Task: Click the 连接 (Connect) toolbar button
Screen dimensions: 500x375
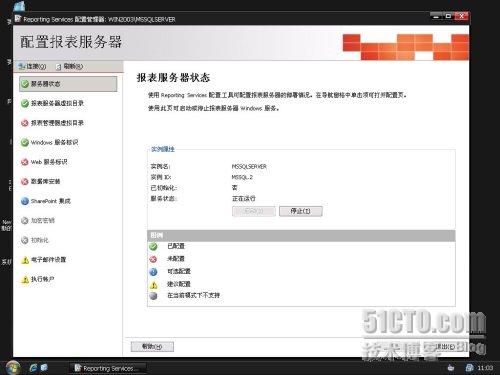Action: click(32, 66)
